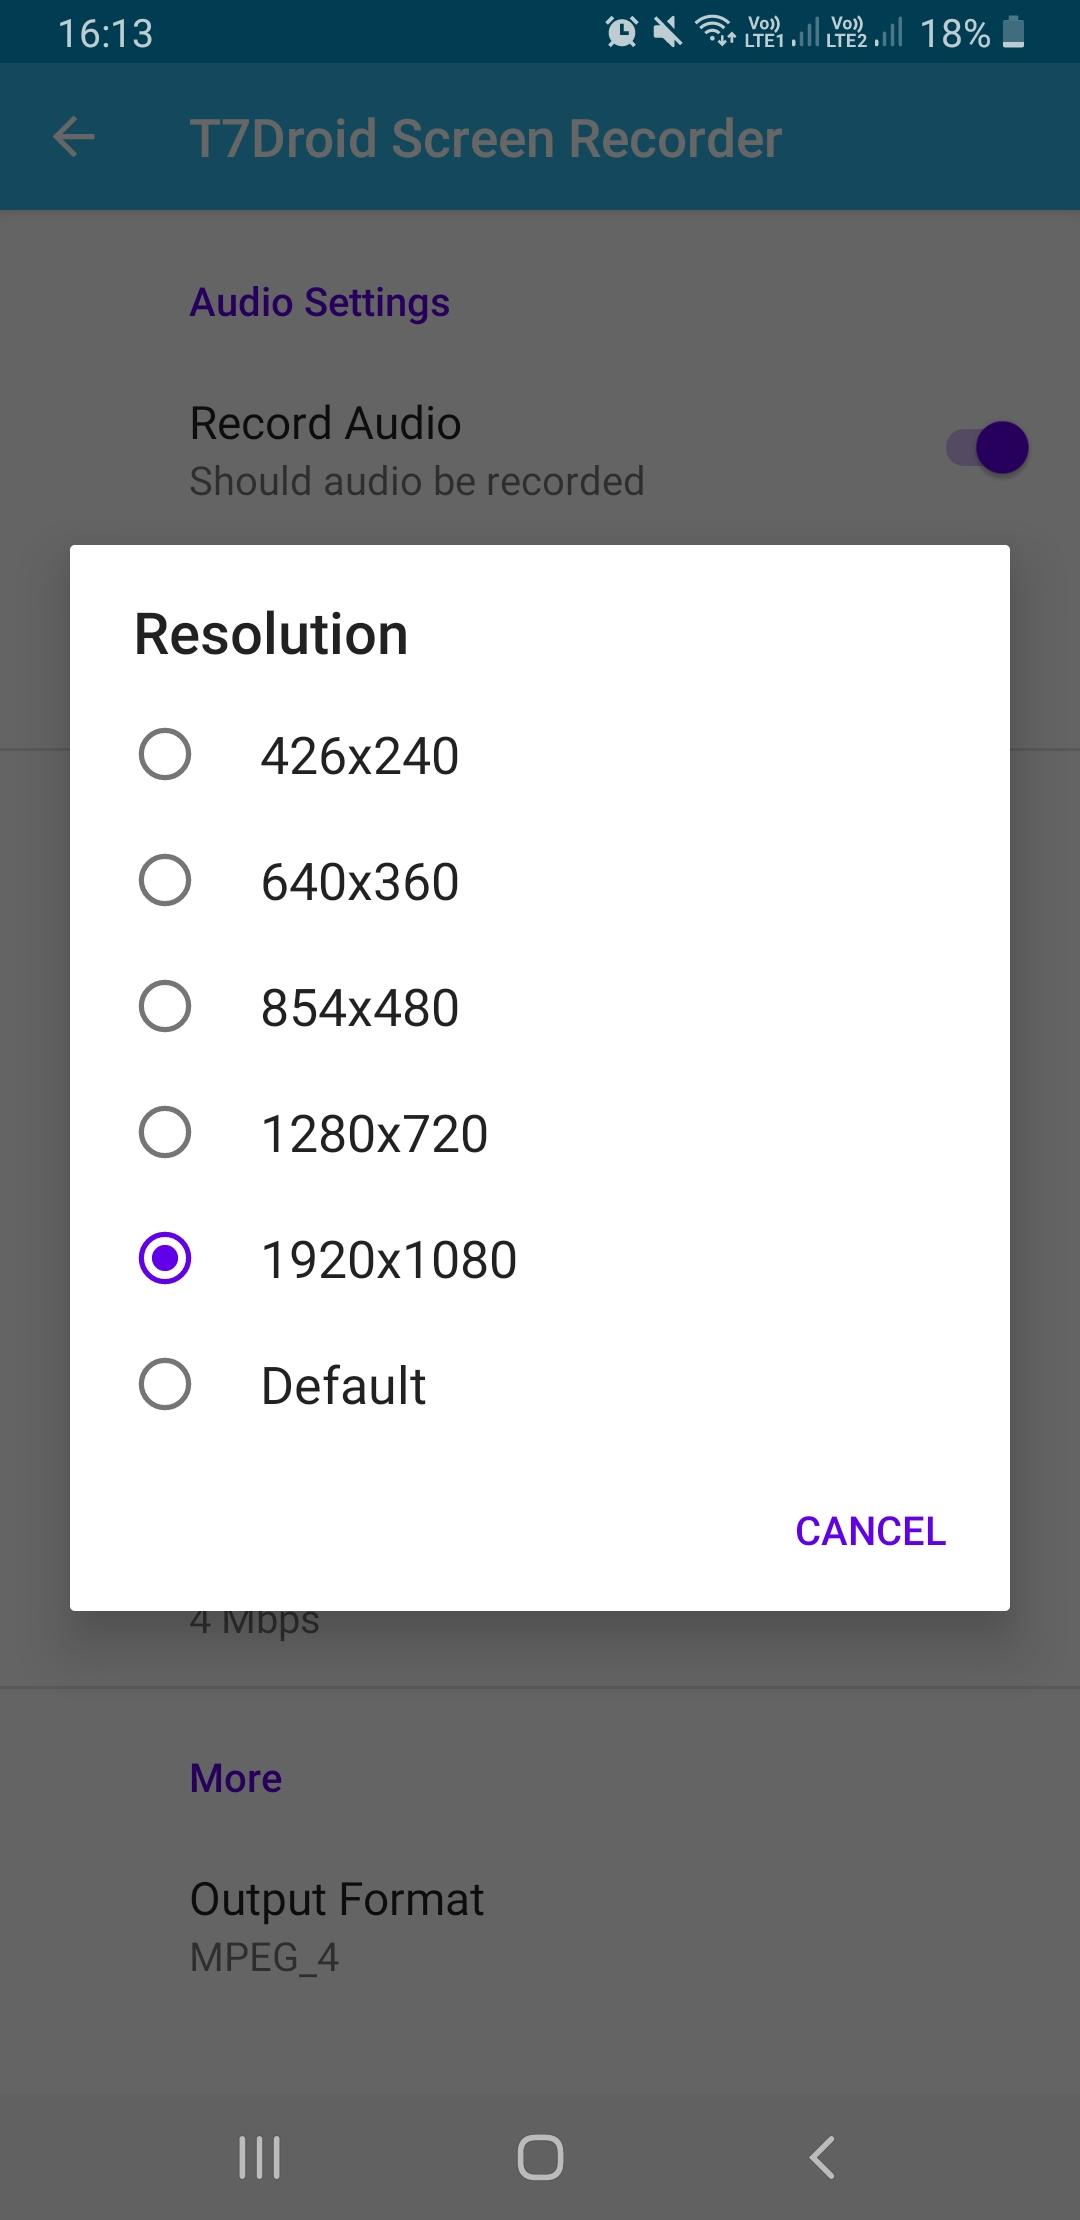Cancel the Resolution dialog
The width and height of the screenshot is (1080, 2220).
[x=870, y=1531]
